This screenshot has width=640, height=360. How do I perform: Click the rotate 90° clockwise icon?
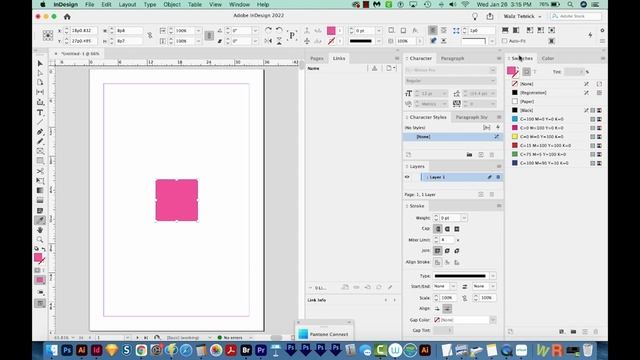tap(268, 31)
